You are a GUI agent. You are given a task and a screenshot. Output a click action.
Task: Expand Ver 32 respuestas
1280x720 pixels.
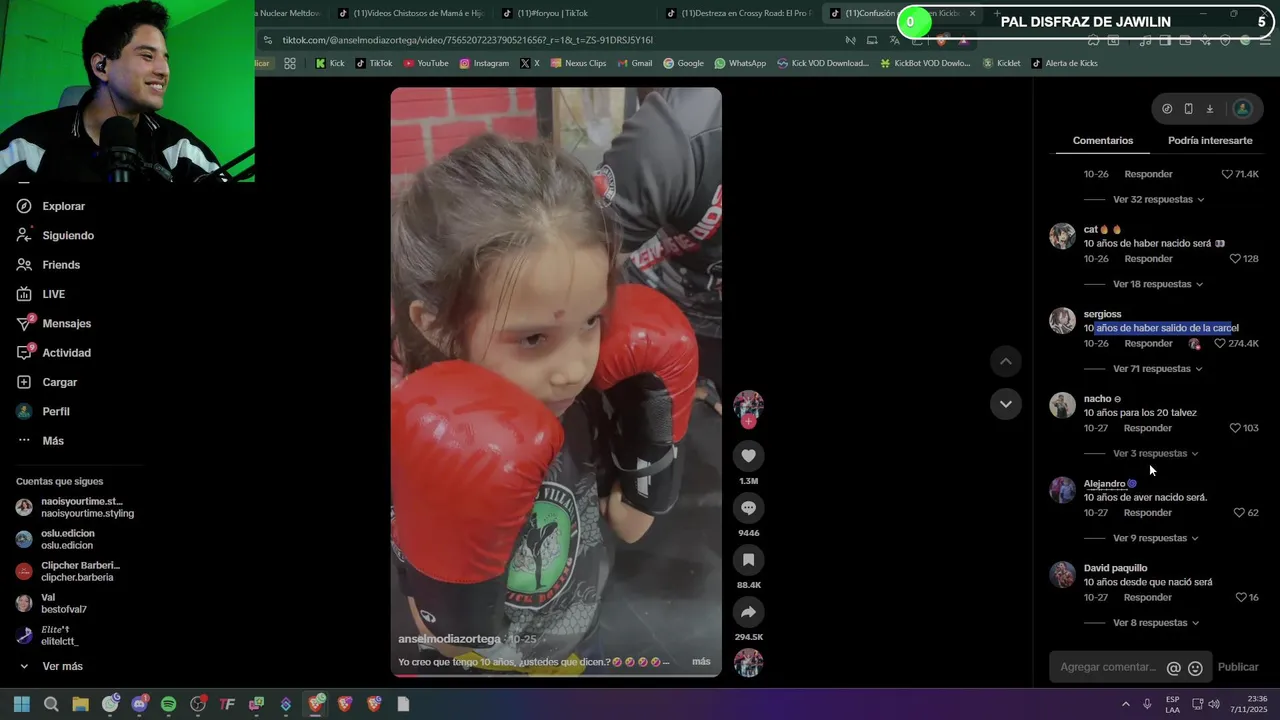[1158, 200]
